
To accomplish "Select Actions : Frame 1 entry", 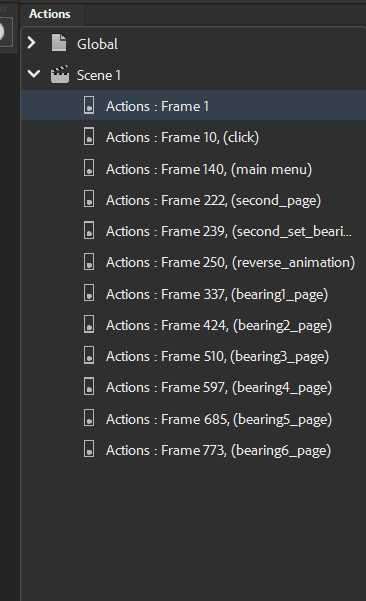I will point(194,105).
